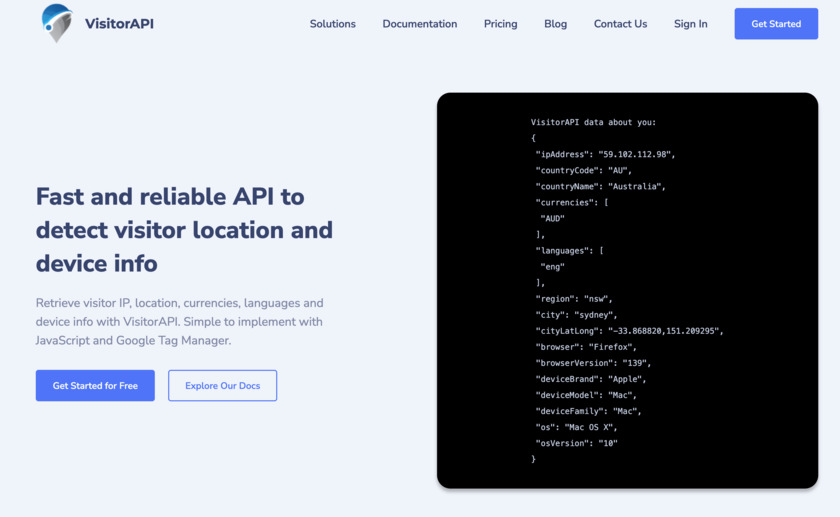The image size is (840, 517).
Task: Click Sign In in the navigation
Action: coord(691,24)
